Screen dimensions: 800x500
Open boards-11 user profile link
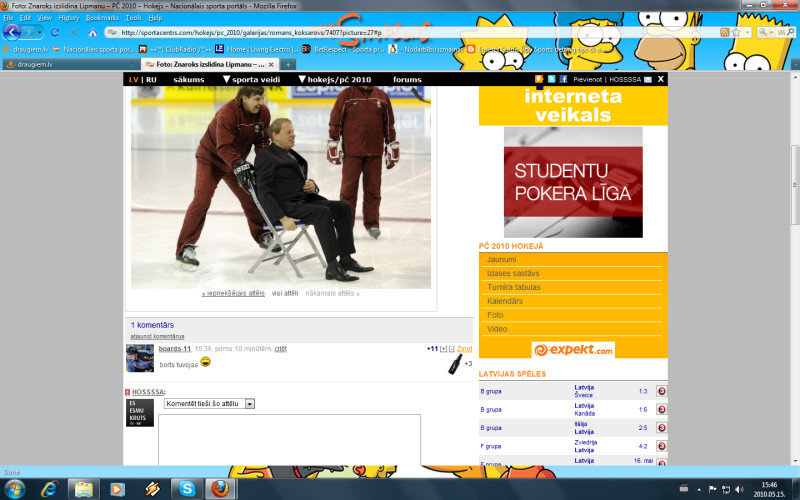(x=174, y=349)
